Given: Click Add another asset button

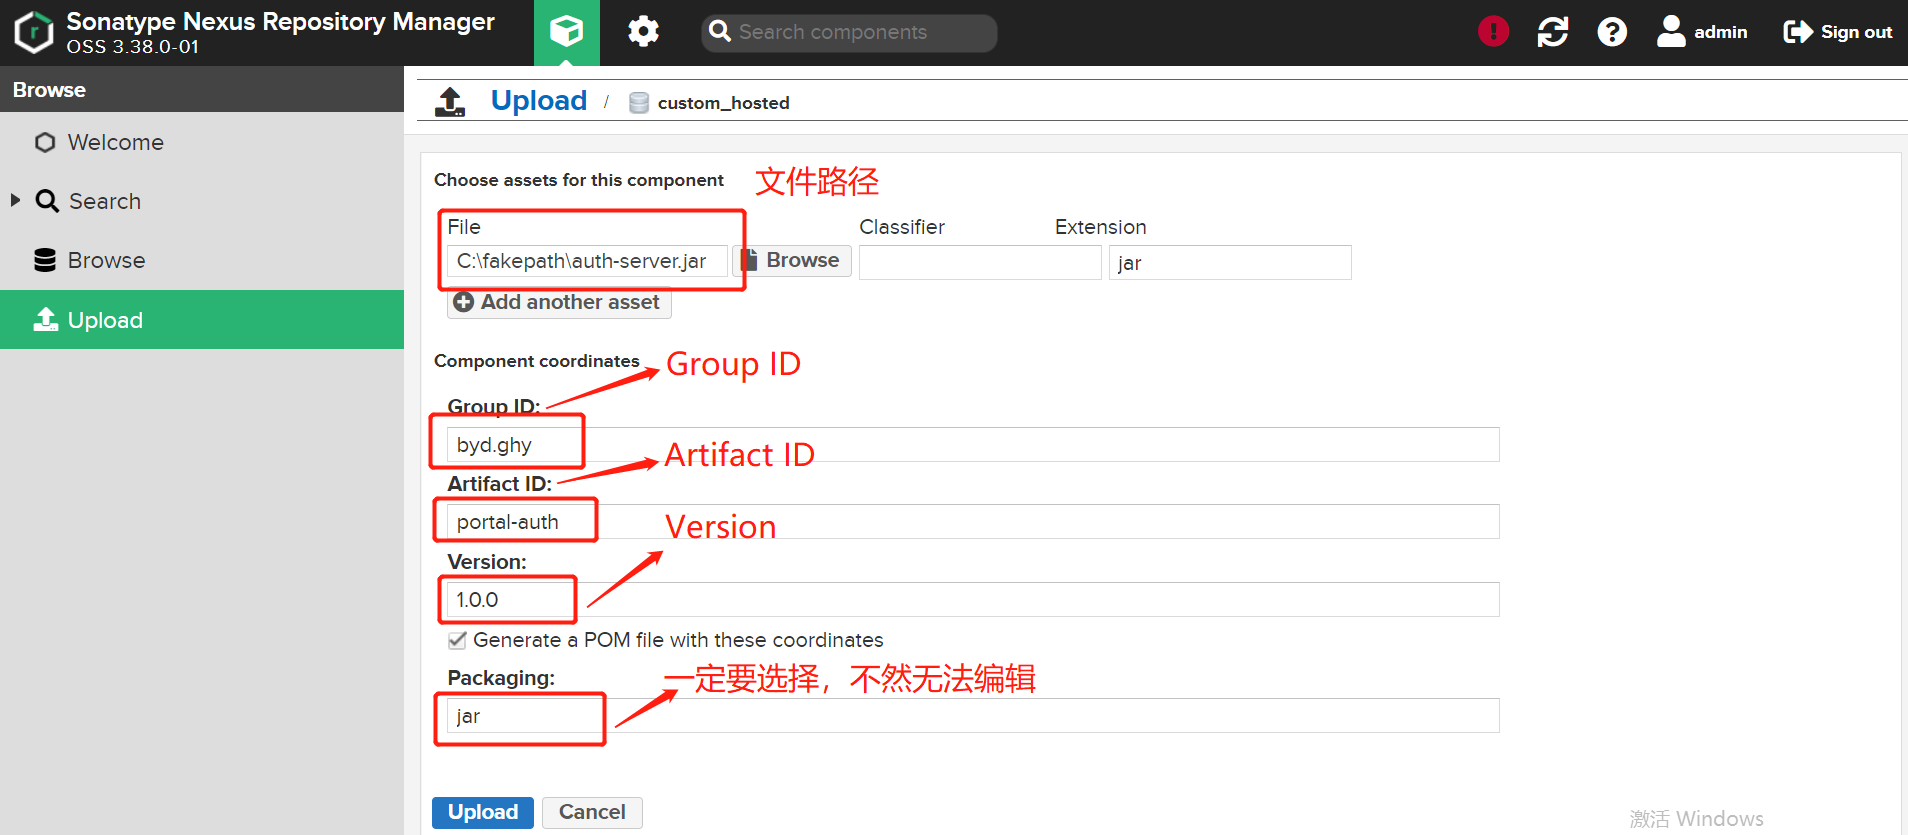Looking at the screenshot, I should (x=559, y=302).
